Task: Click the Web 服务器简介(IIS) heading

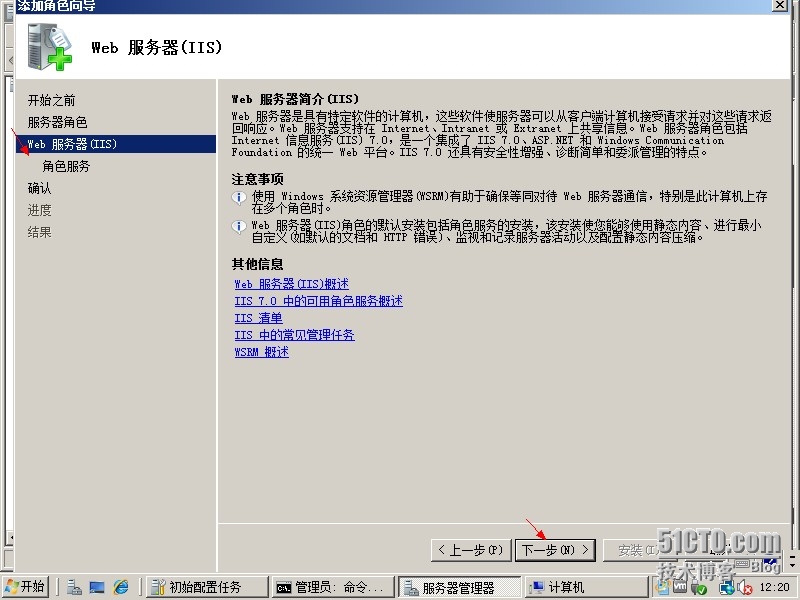Action: pos(295,98)
